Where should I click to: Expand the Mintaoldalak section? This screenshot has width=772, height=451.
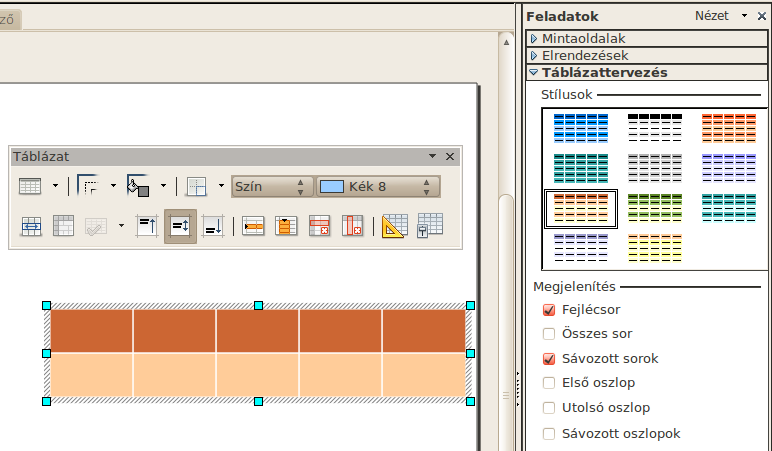pos(647,38)
